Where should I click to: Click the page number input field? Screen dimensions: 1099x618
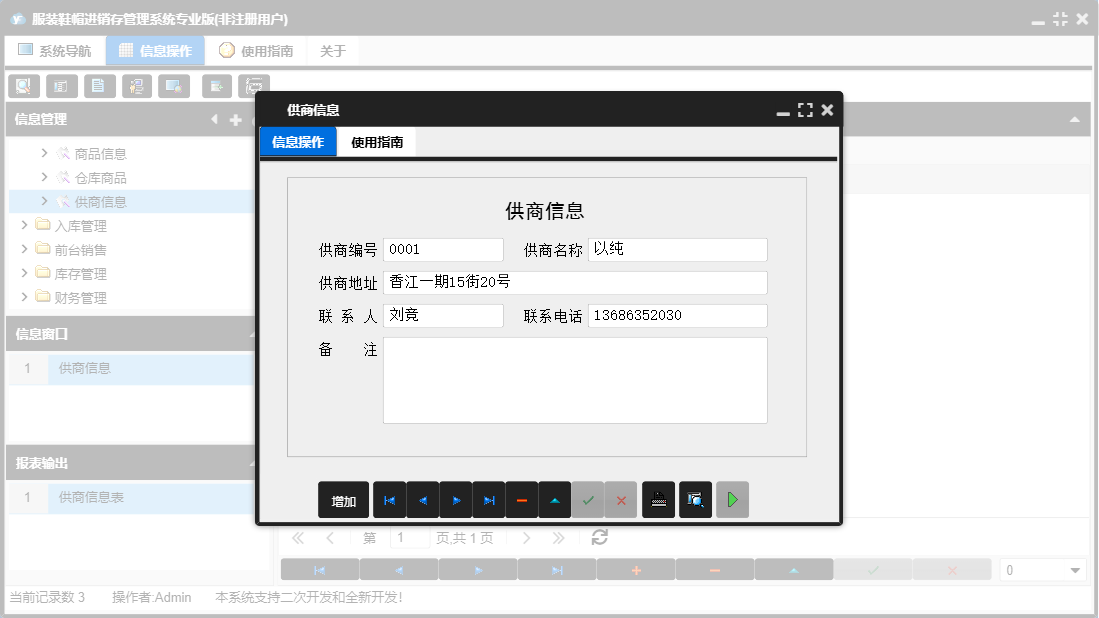(x=409, y=537)
